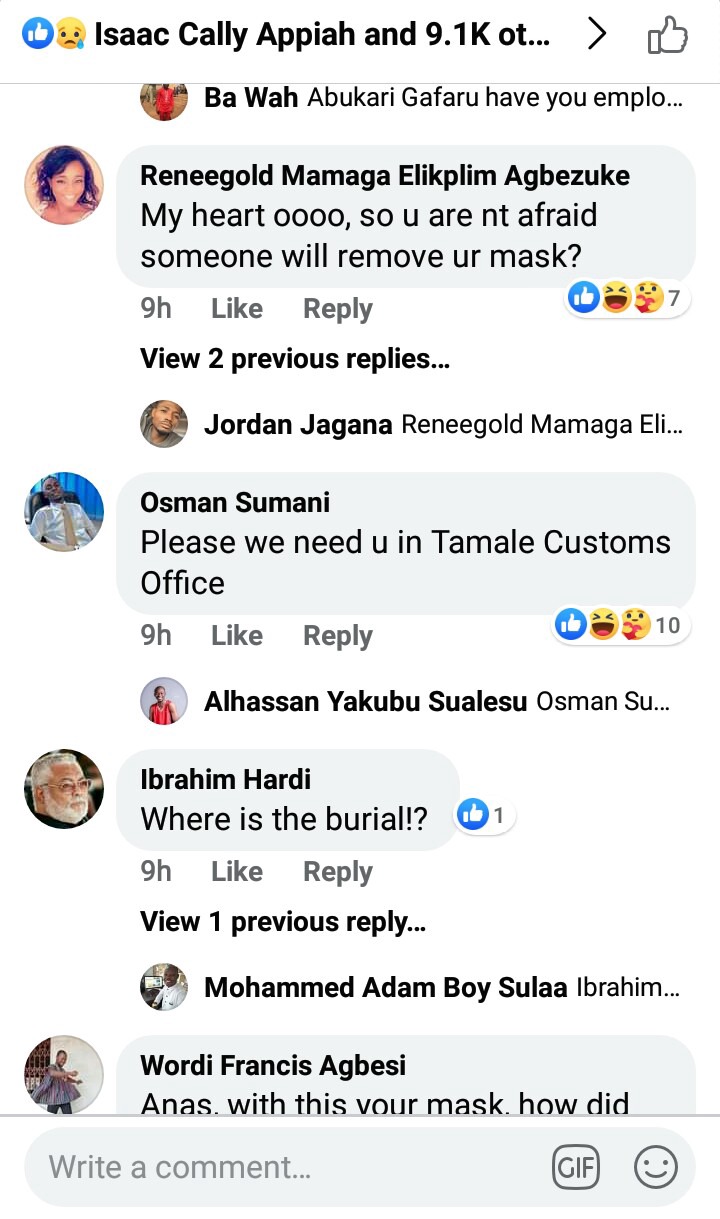Open the emoji smiley picker

click(656, 1167)
